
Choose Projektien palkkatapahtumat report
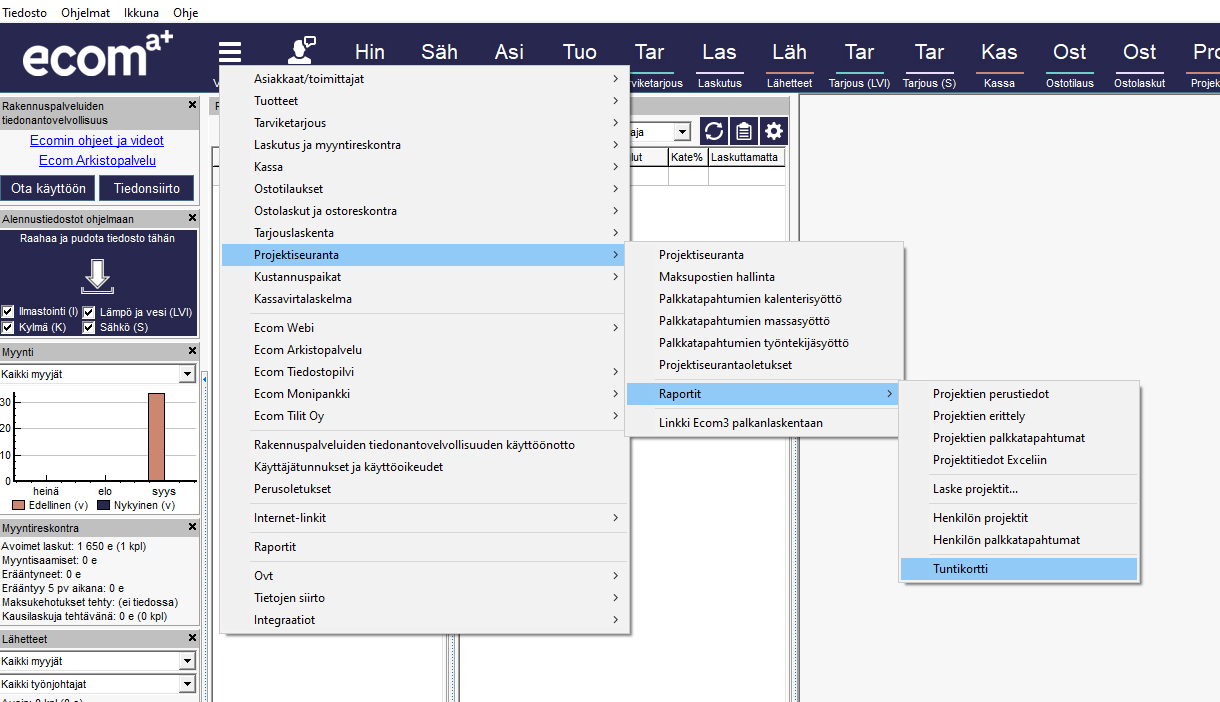1019,438
